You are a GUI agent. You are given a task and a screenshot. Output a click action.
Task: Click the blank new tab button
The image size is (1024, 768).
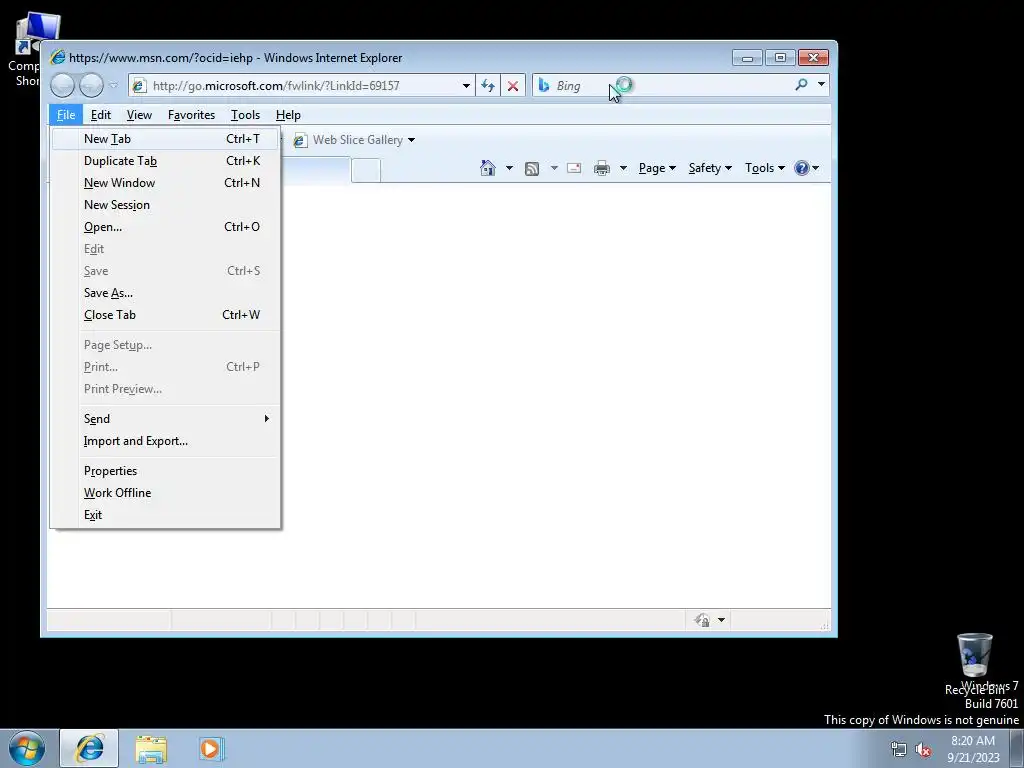coord(366,170)
